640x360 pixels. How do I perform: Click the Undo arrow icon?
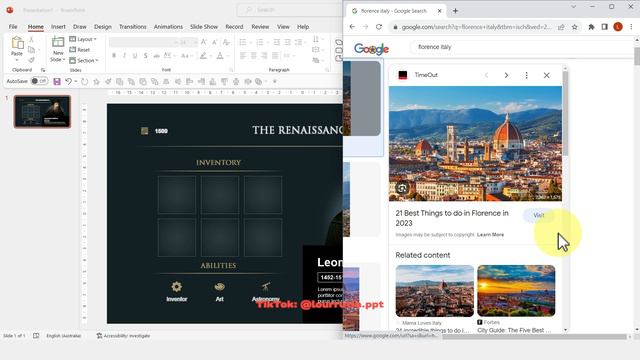[68, 82]
